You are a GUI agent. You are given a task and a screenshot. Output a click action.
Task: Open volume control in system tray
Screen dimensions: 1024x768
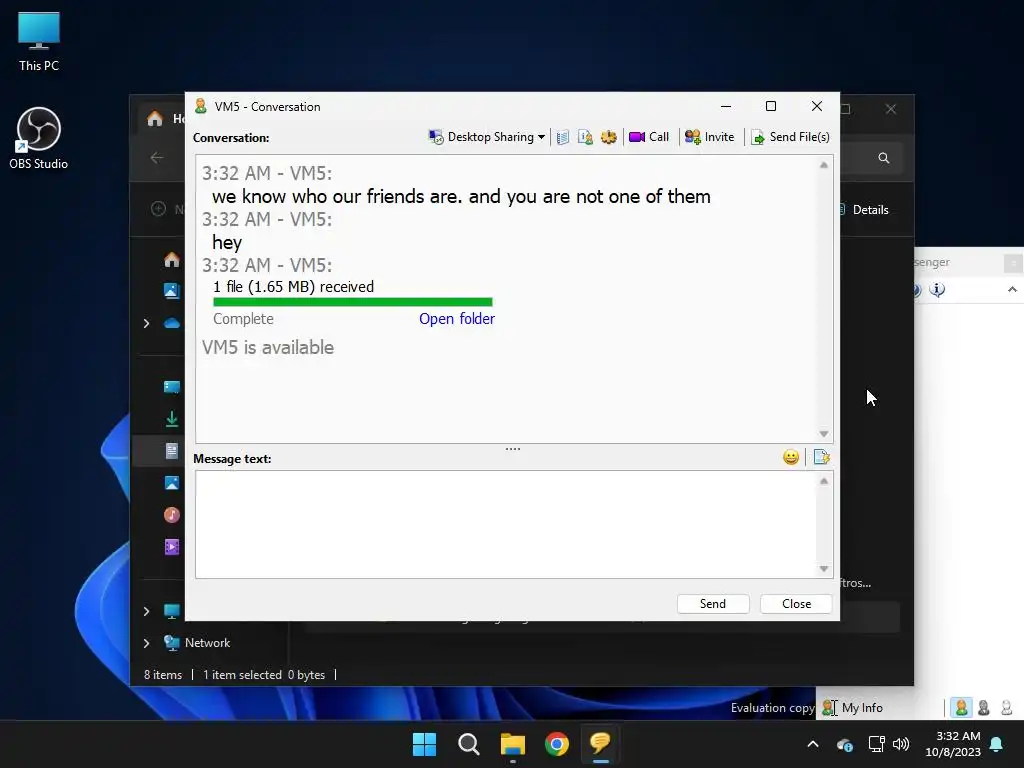coord(901,744)
